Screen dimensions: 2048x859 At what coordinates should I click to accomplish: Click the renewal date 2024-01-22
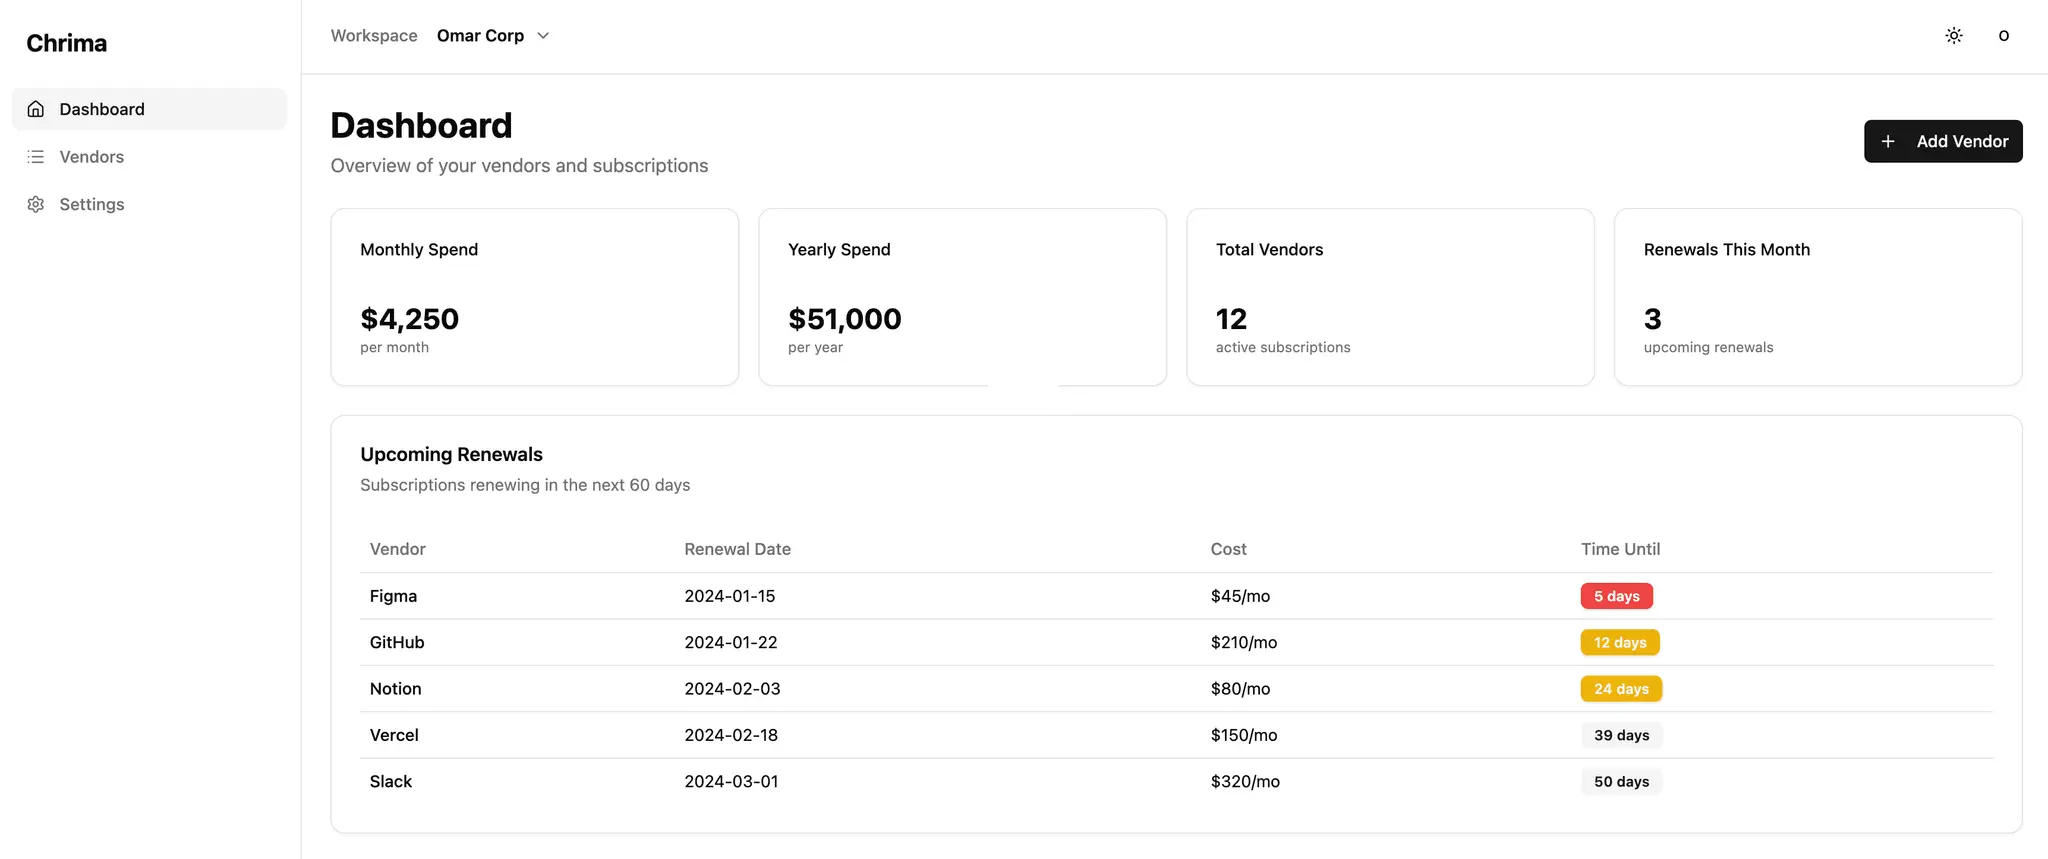click(731, 642)
